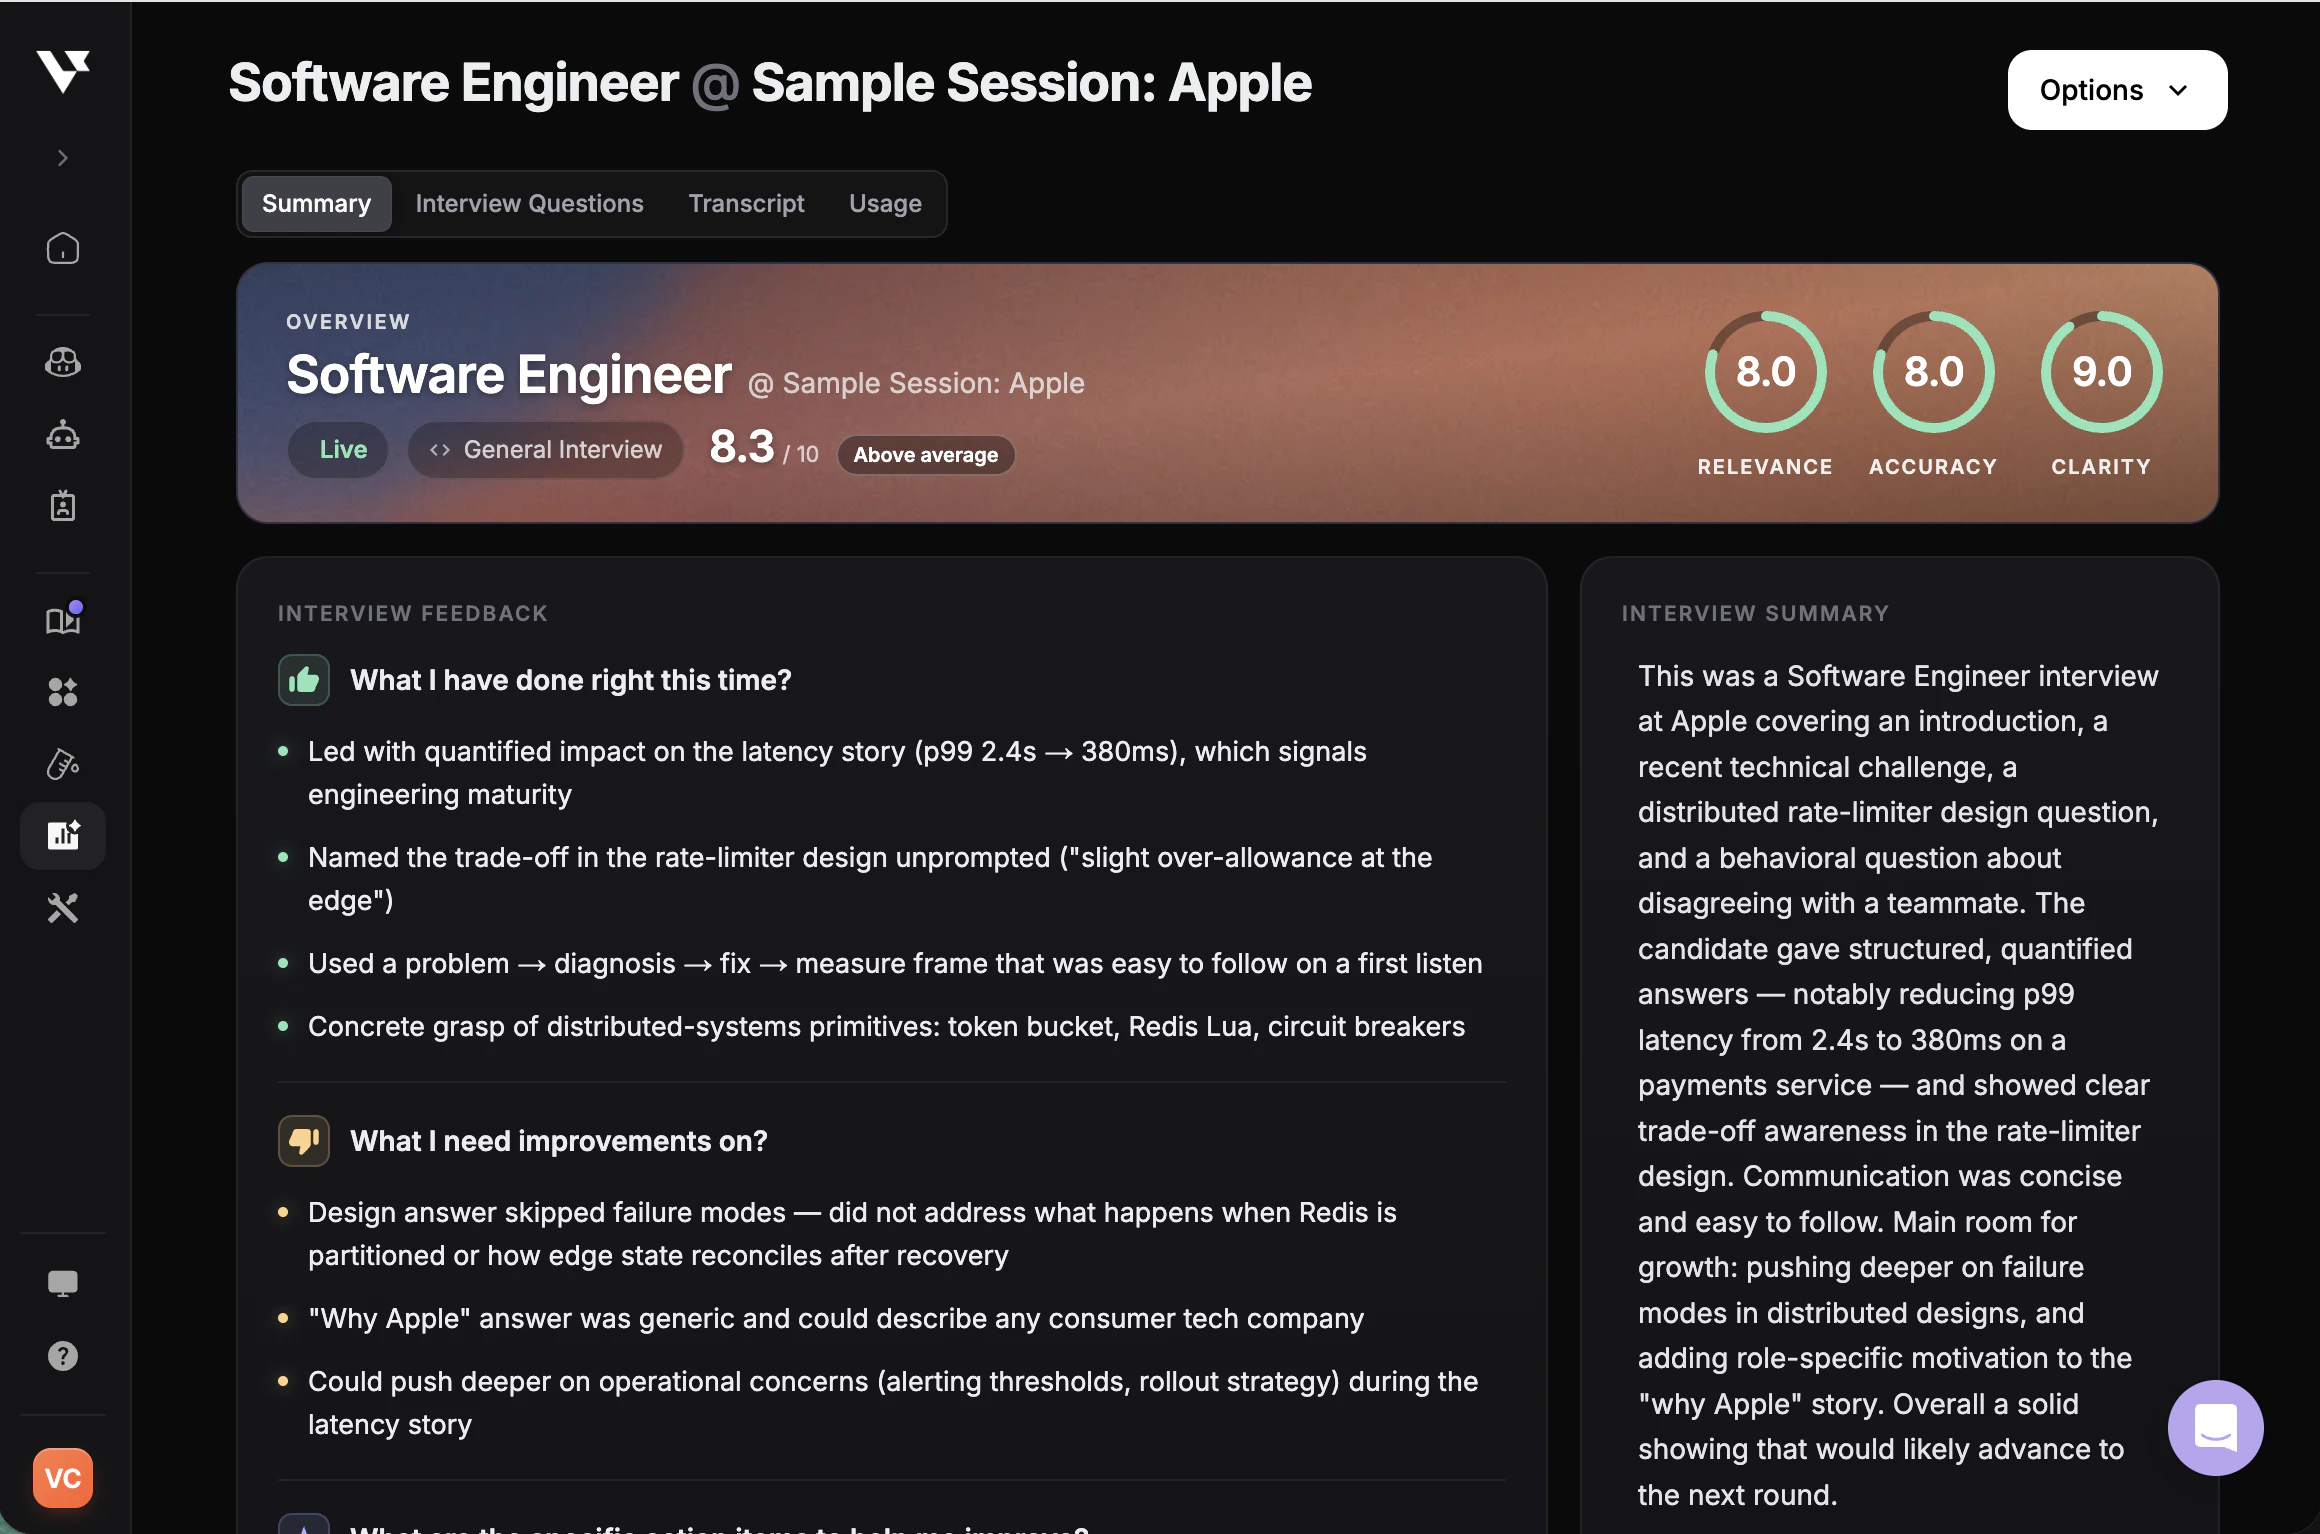The height and width of the screenshot is (1534, 2320).
Task: Open the pencil-tag icon in sidebar
Action: 63,764
